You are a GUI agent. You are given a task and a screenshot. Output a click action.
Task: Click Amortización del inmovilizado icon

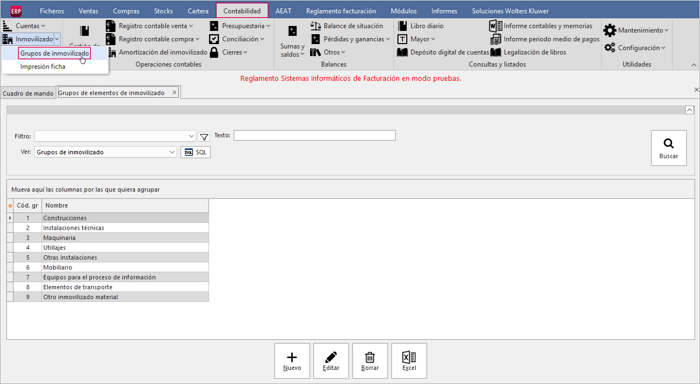coord(112,53)
